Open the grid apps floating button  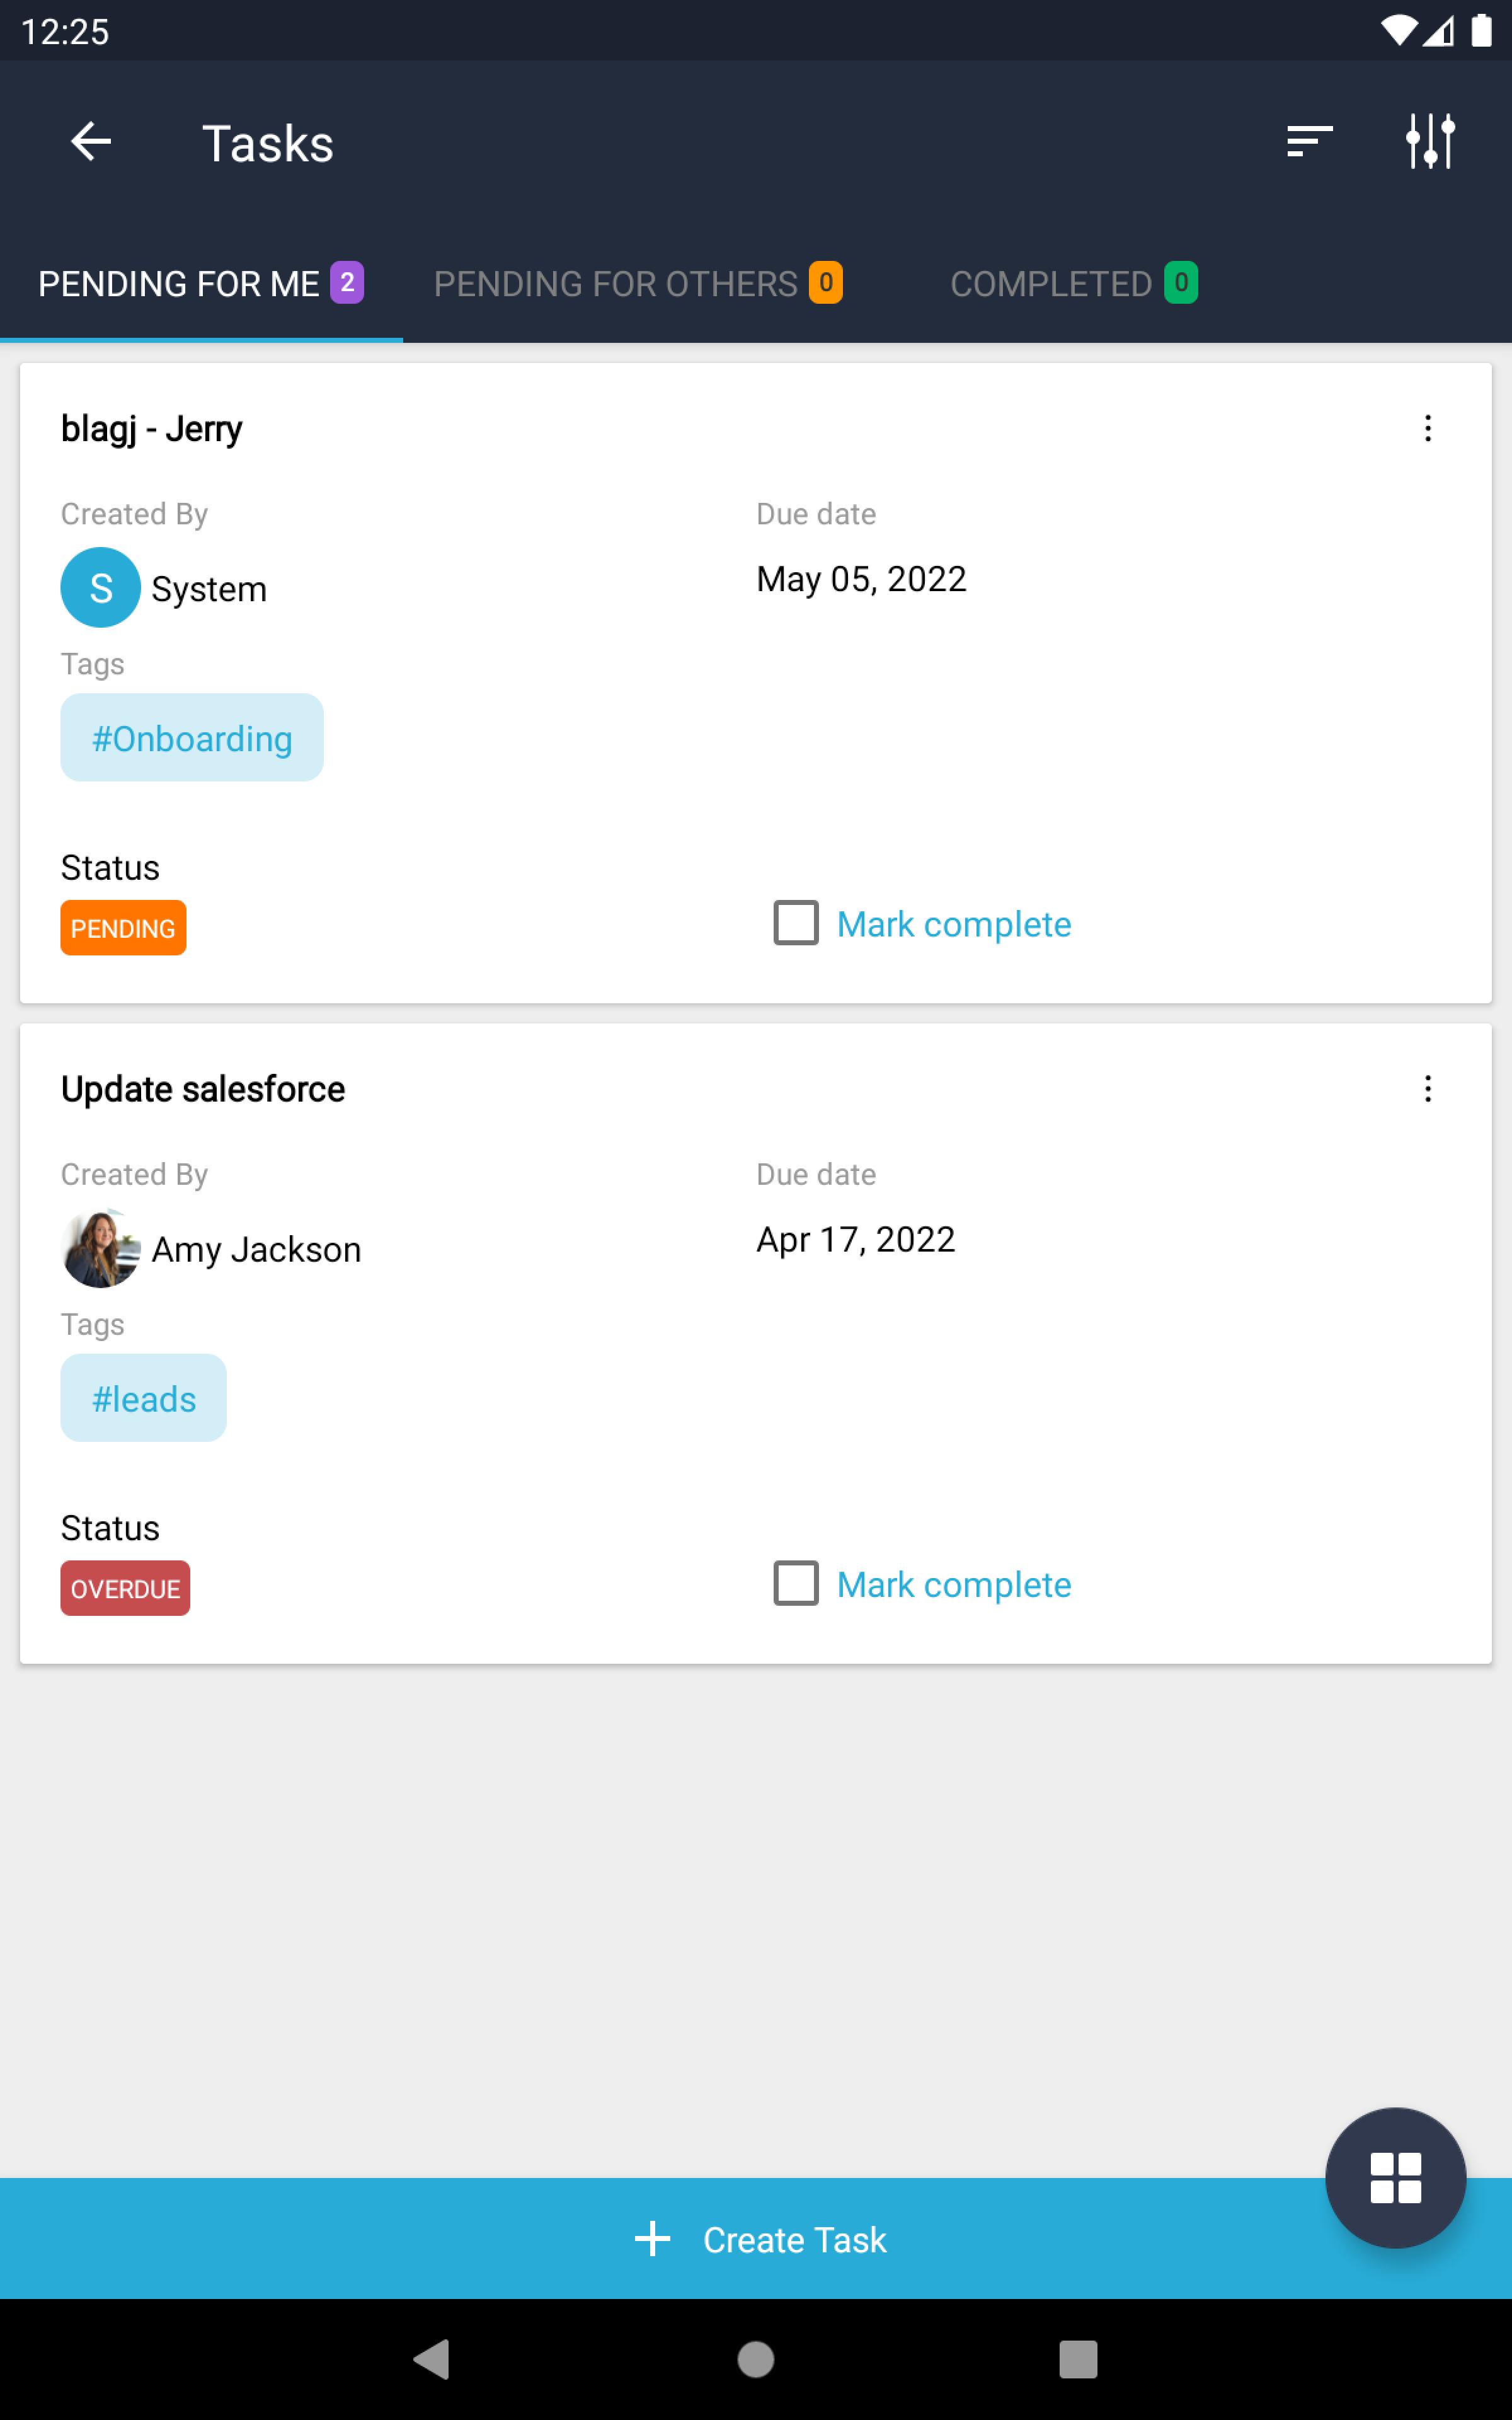1395,2177
